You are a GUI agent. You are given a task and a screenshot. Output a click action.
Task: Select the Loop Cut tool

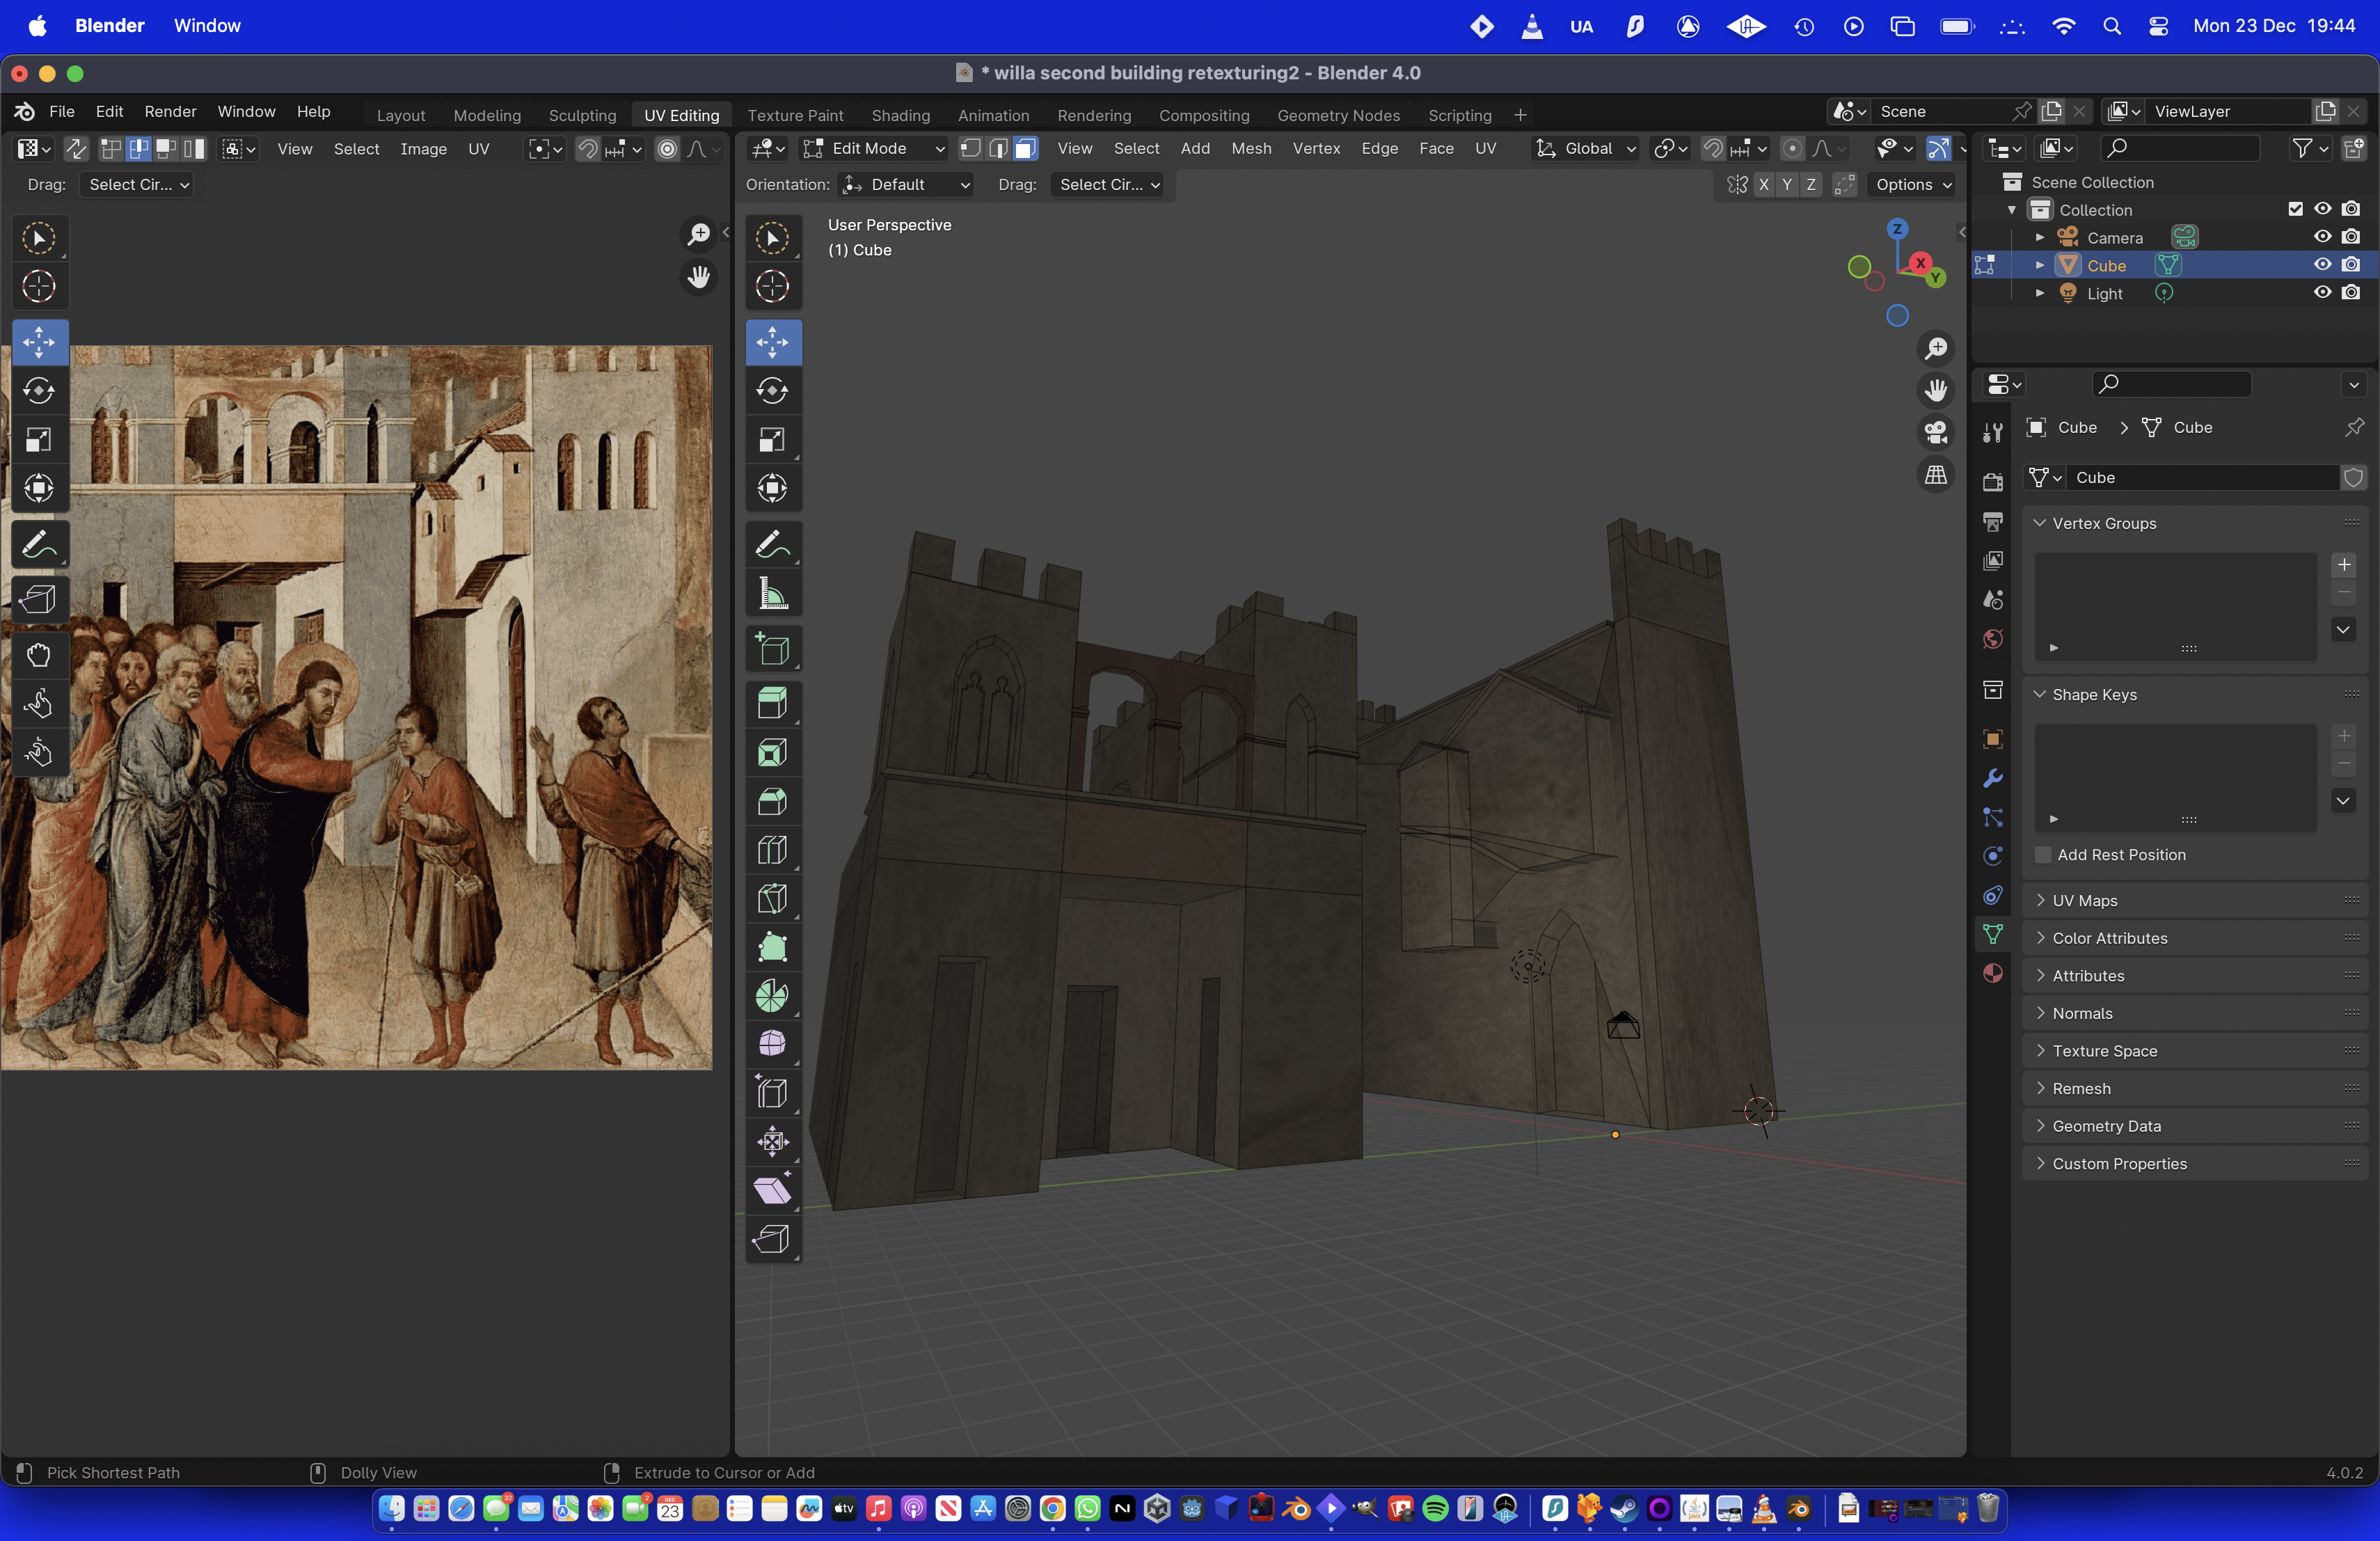click(772, 850)
